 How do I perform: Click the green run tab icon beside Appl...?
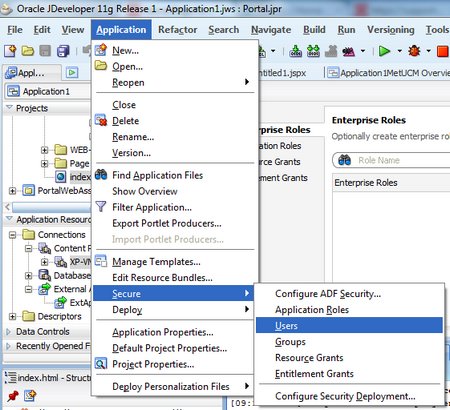coord(72,72)
